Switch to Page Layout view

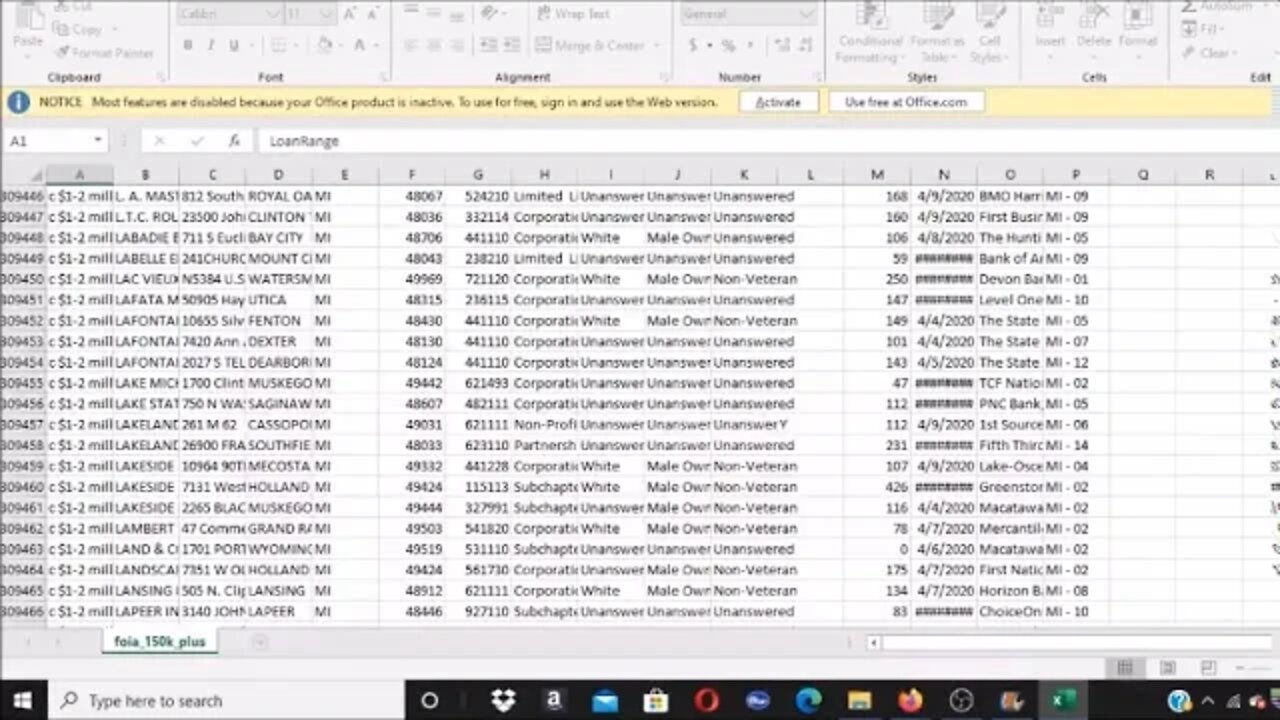(x=1167, y=667)
